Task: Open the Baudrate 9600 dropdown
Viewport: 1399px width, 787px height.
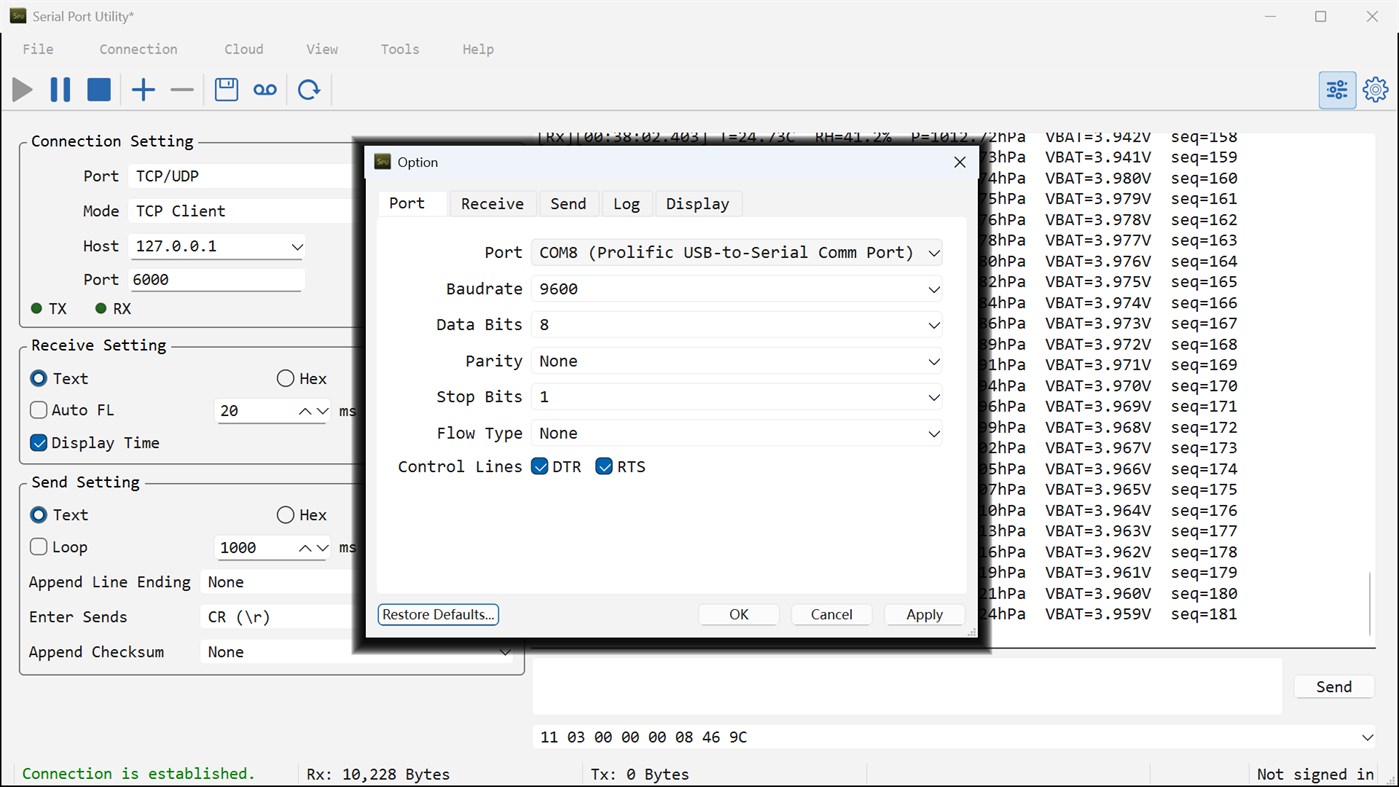Action: coord(737,289)
